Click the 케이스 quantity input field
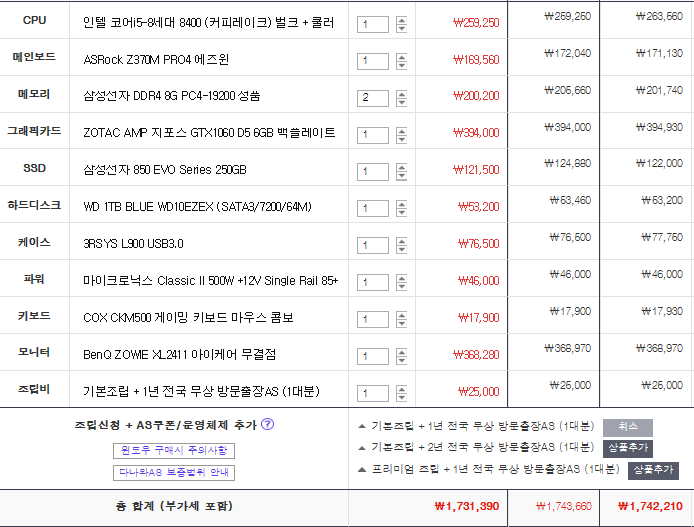This screenshot has width=694, height=527. click(x=373, y=246)
